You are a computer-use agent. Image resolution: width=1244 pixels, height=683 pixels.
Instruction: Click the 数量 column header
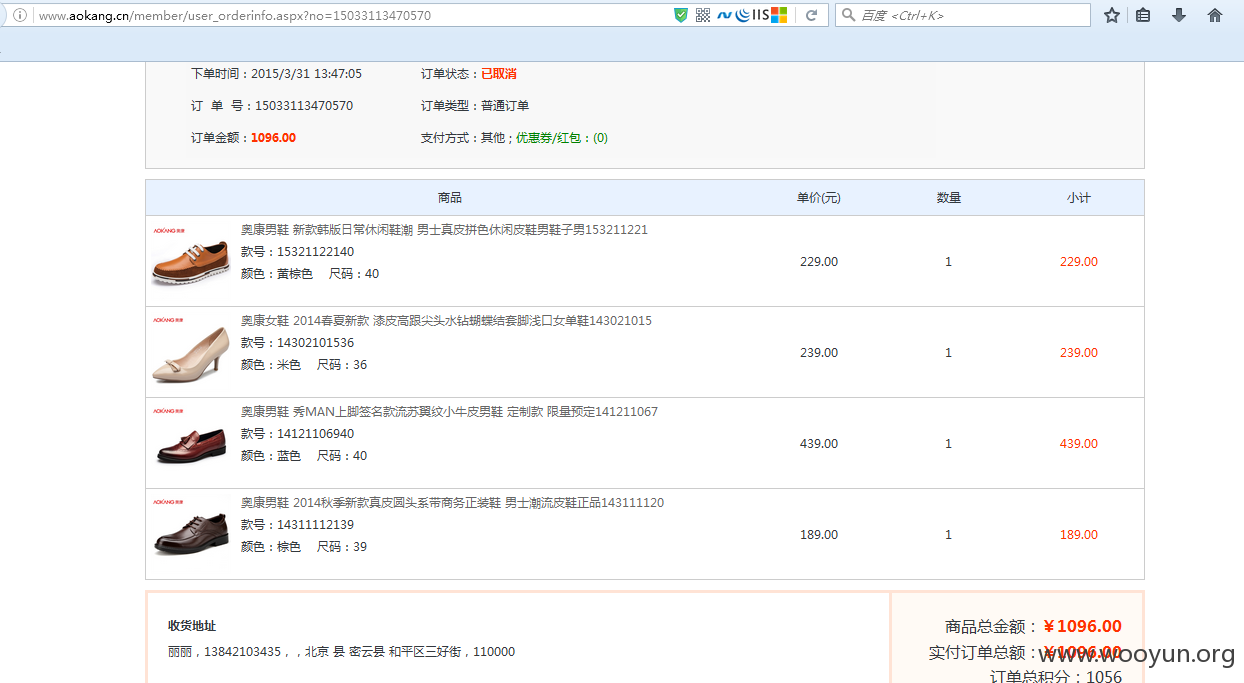[949, 198]
